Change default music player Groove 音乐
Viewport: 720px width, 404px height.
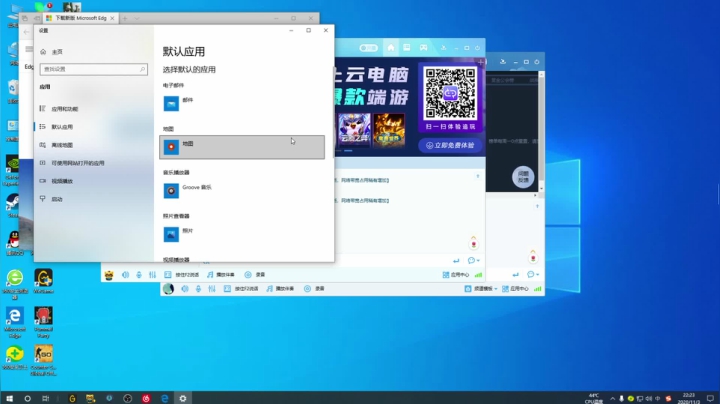click(x=242, y=191)
